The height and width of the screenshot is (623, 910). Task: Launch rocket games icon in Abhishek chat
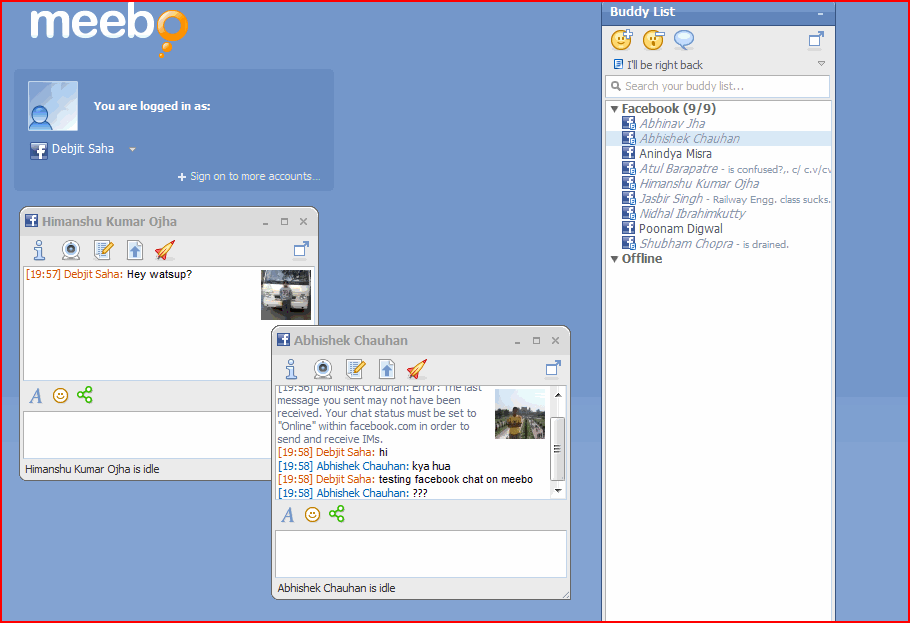tap(417, 369)
